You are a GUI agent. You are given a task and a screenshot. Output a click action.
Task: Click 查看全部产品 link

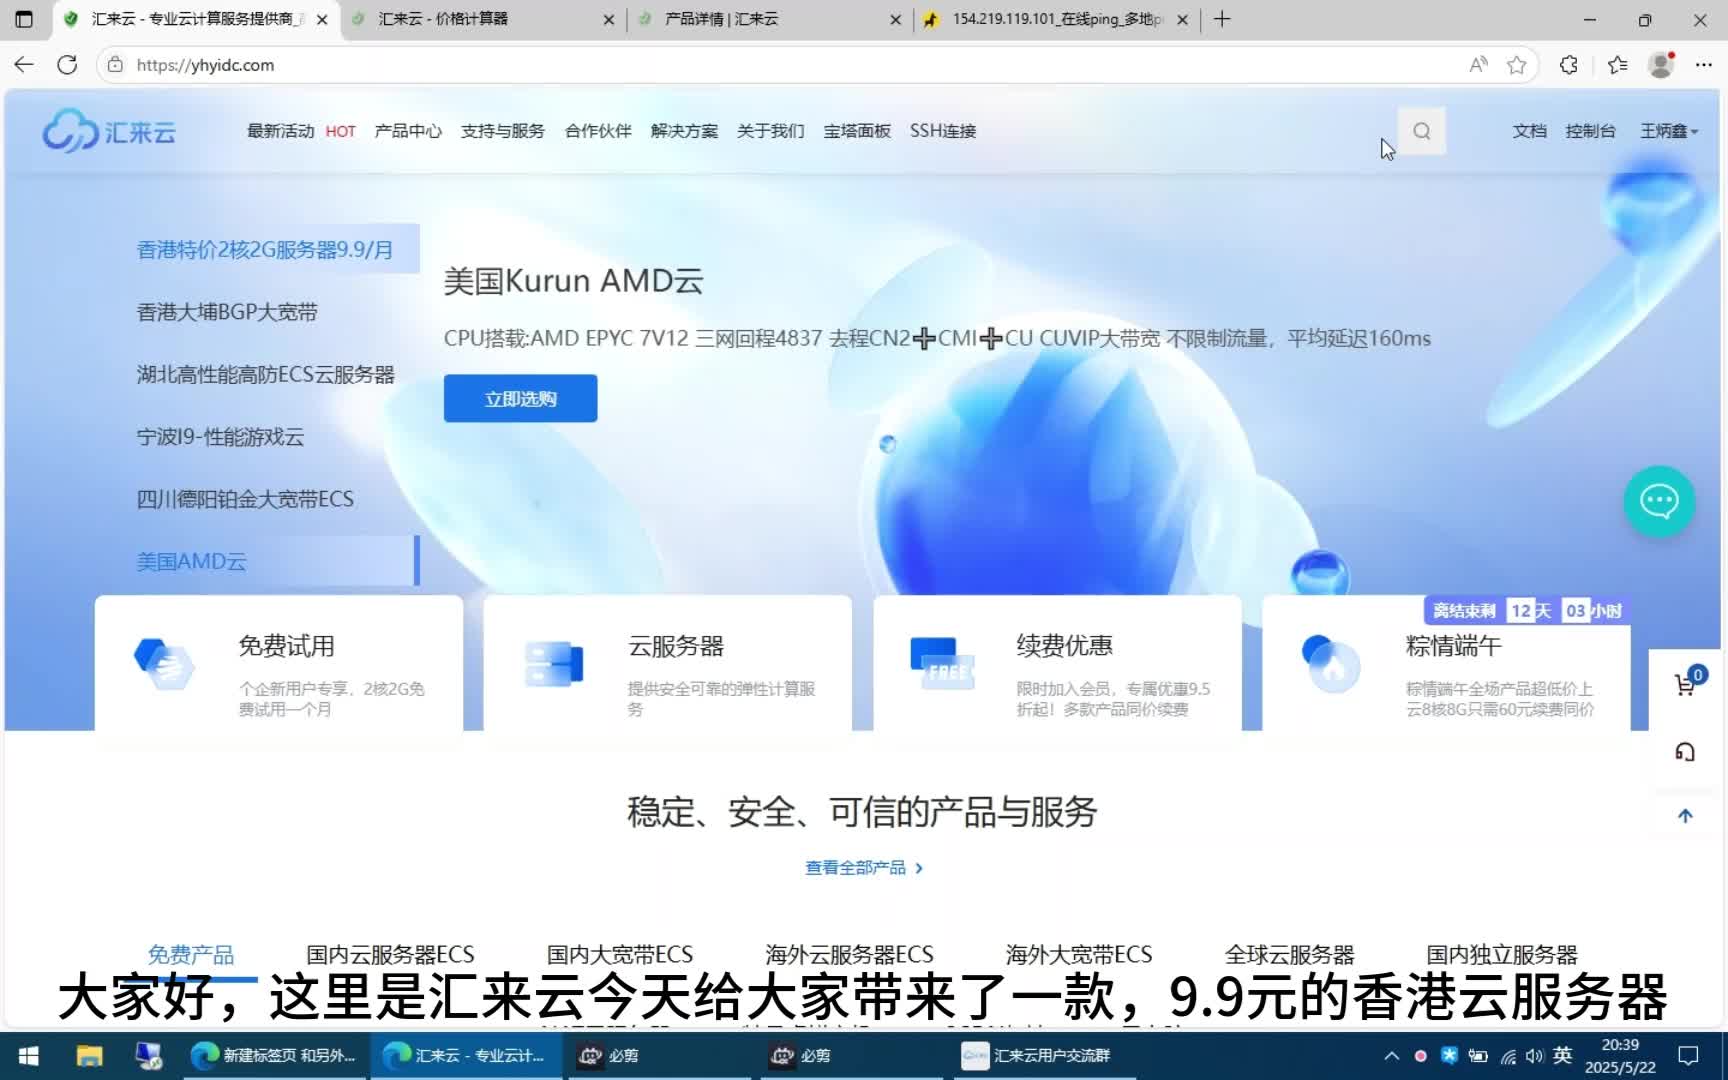click(864, 868)
